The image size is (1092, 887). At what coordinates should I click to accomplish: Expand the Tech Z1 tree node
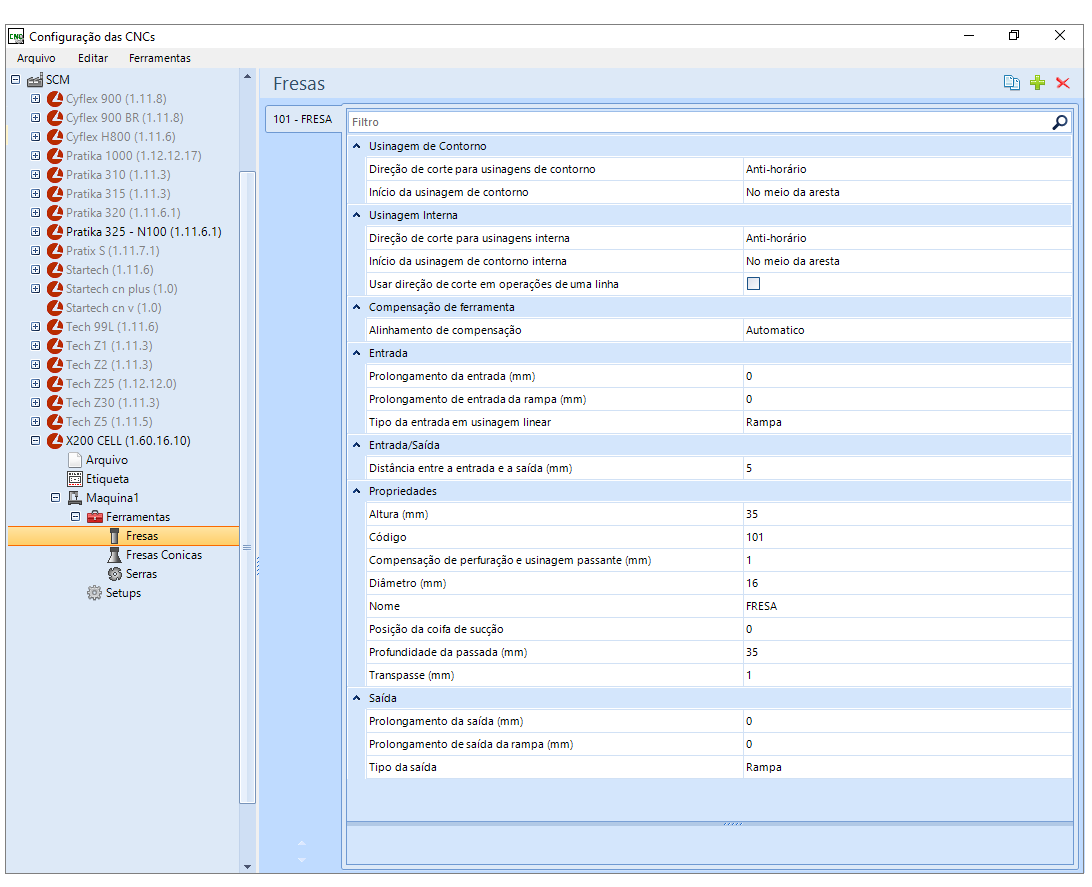(36, 346)
